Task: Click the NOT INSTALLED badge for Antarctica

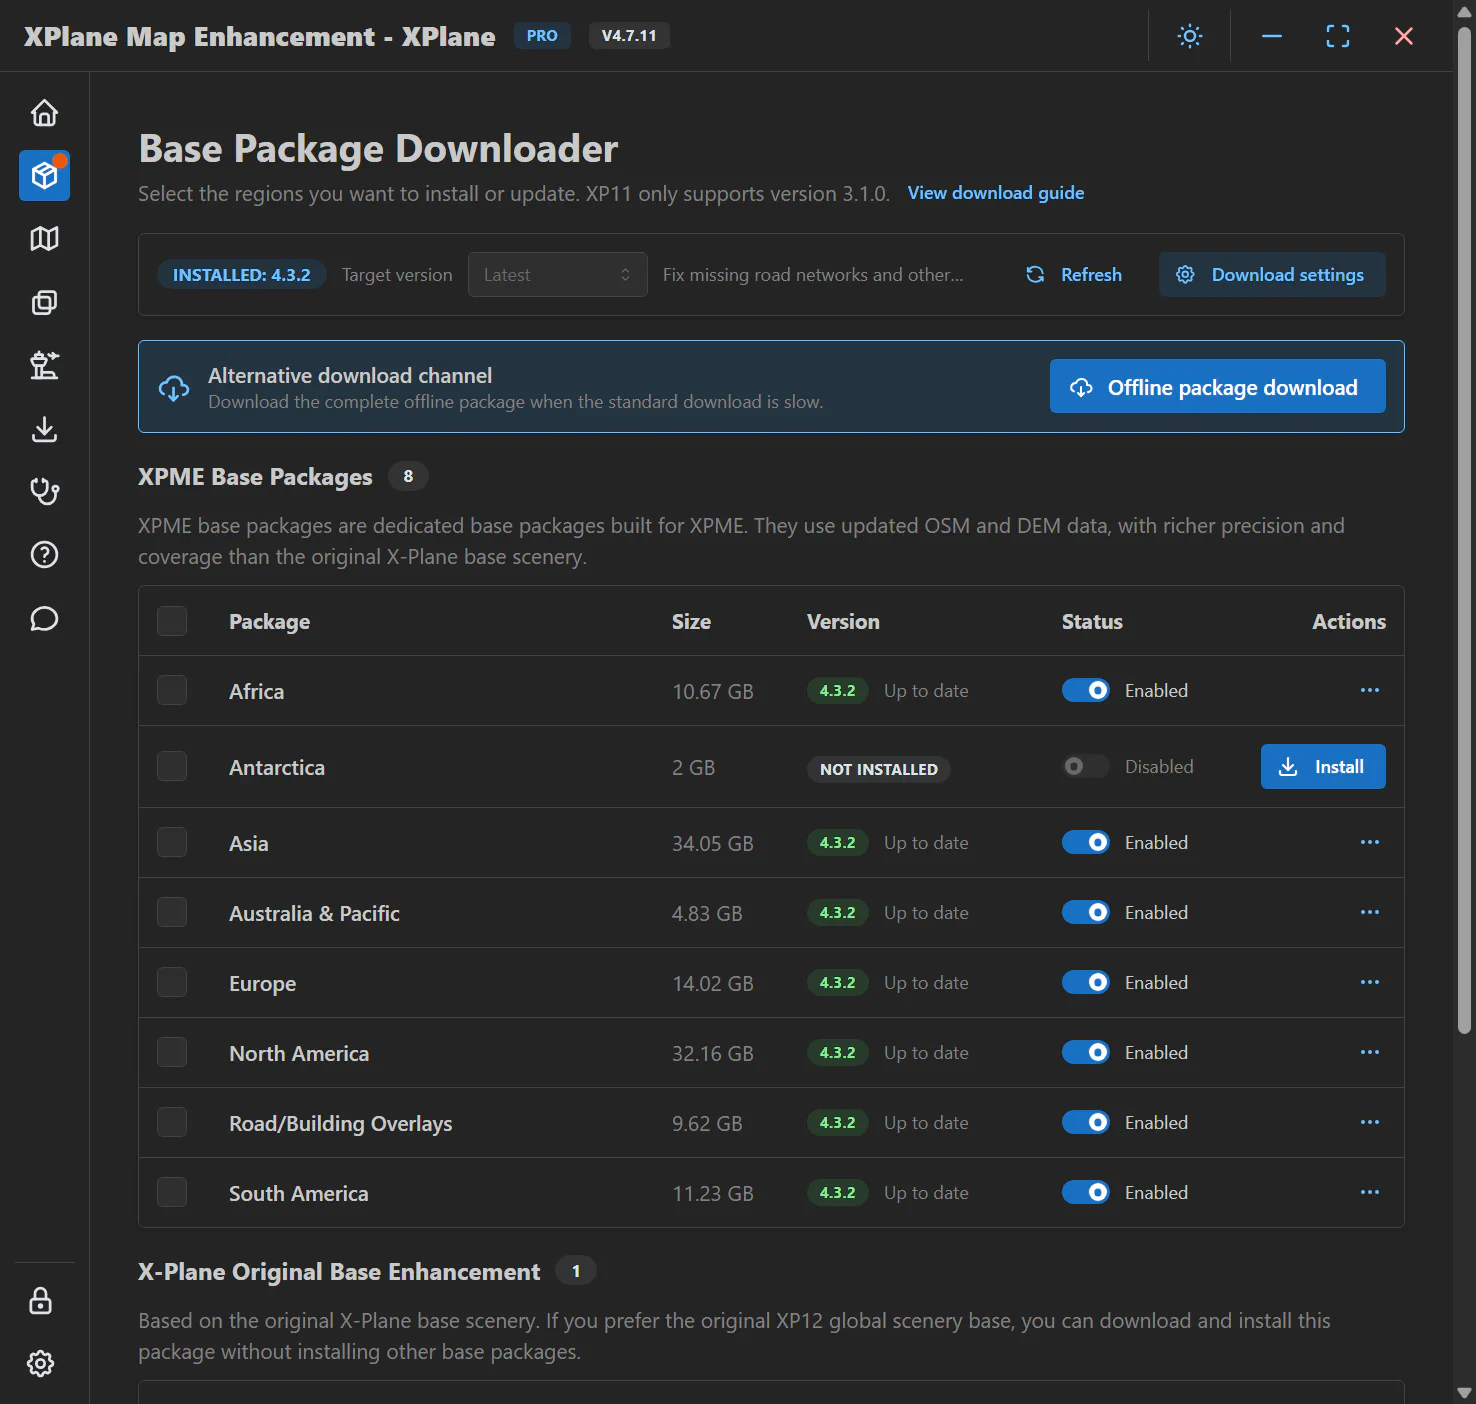Action: coord(879,769)
